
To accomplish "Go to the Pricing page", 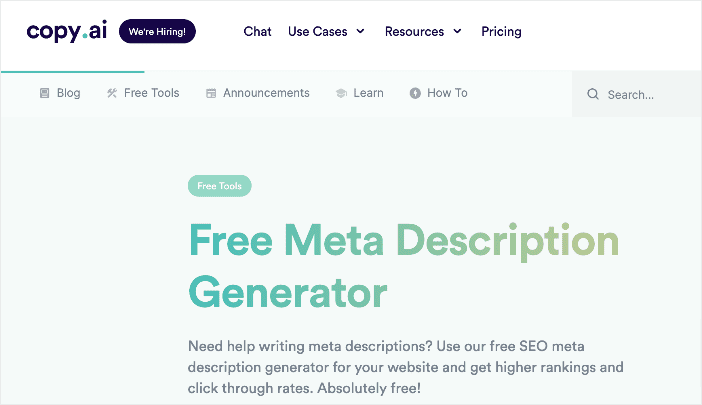I will pos(501,32).
